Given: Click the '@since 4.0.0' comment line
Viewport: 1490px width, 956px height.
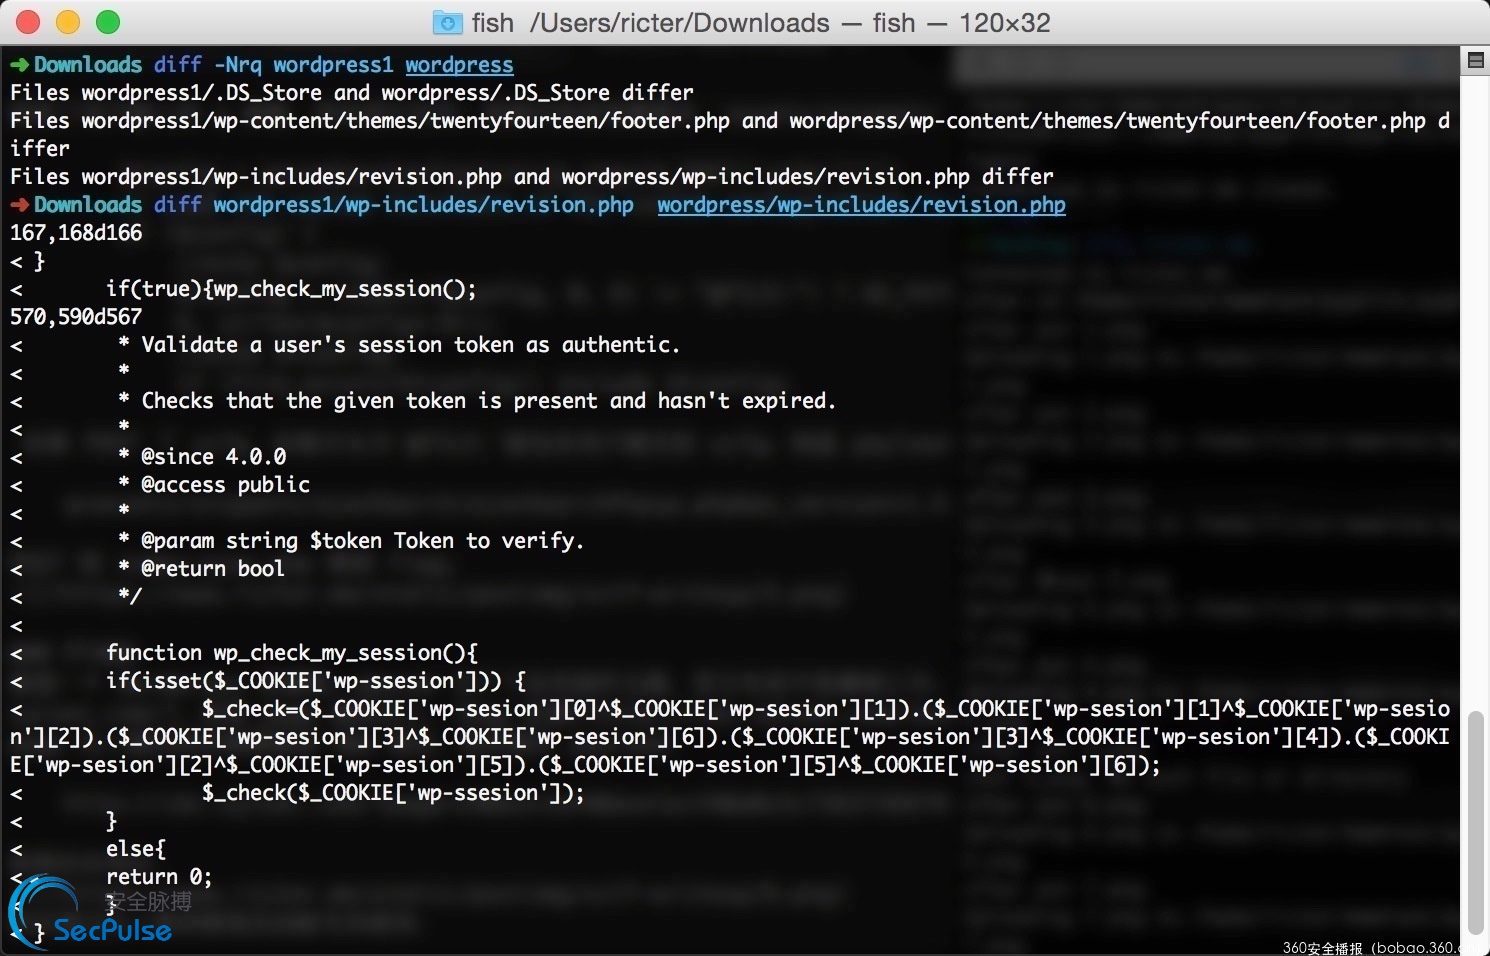Looking at the screenshot, I should click(x=202, y=457).
